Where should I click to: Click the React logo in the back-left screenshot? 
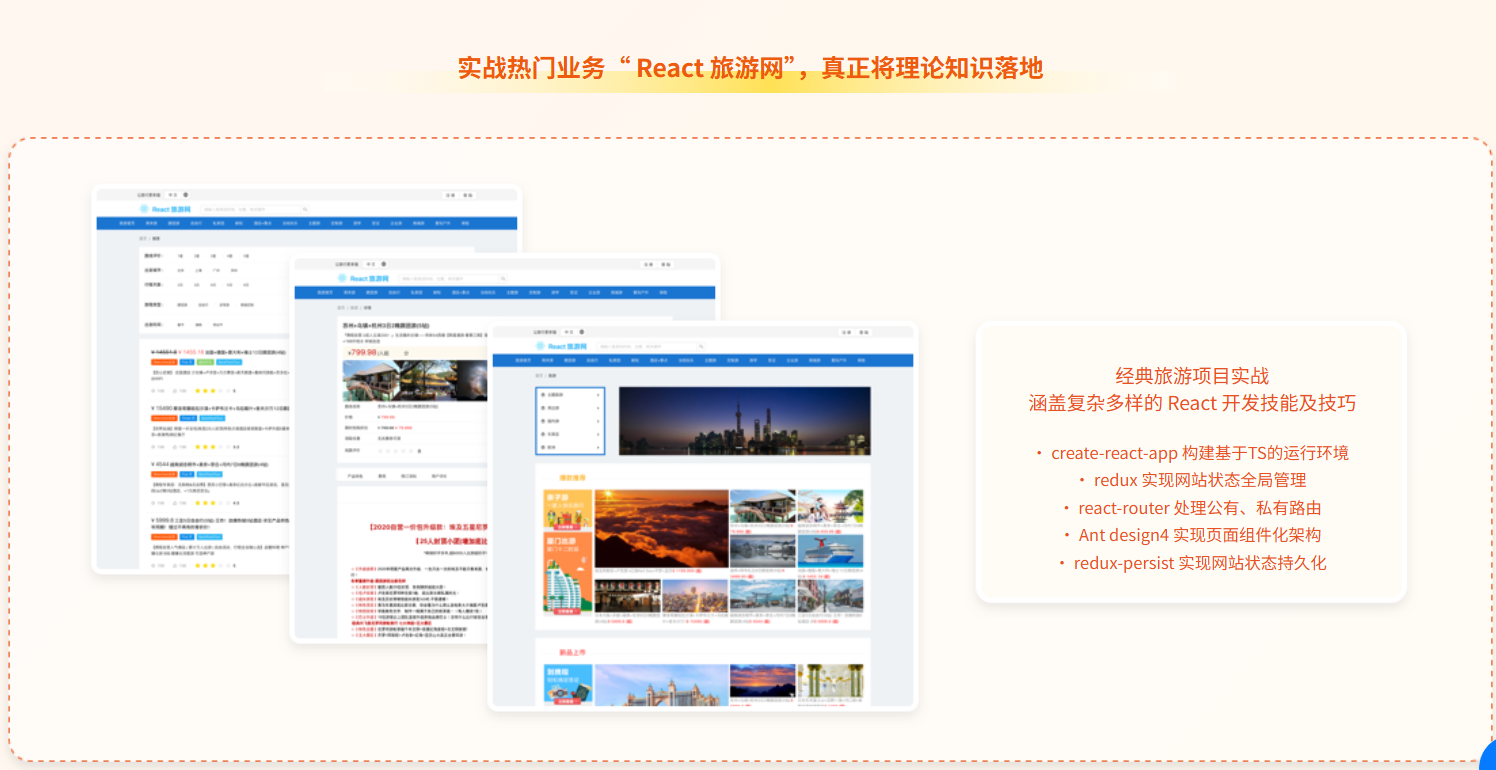click(144, 209)
